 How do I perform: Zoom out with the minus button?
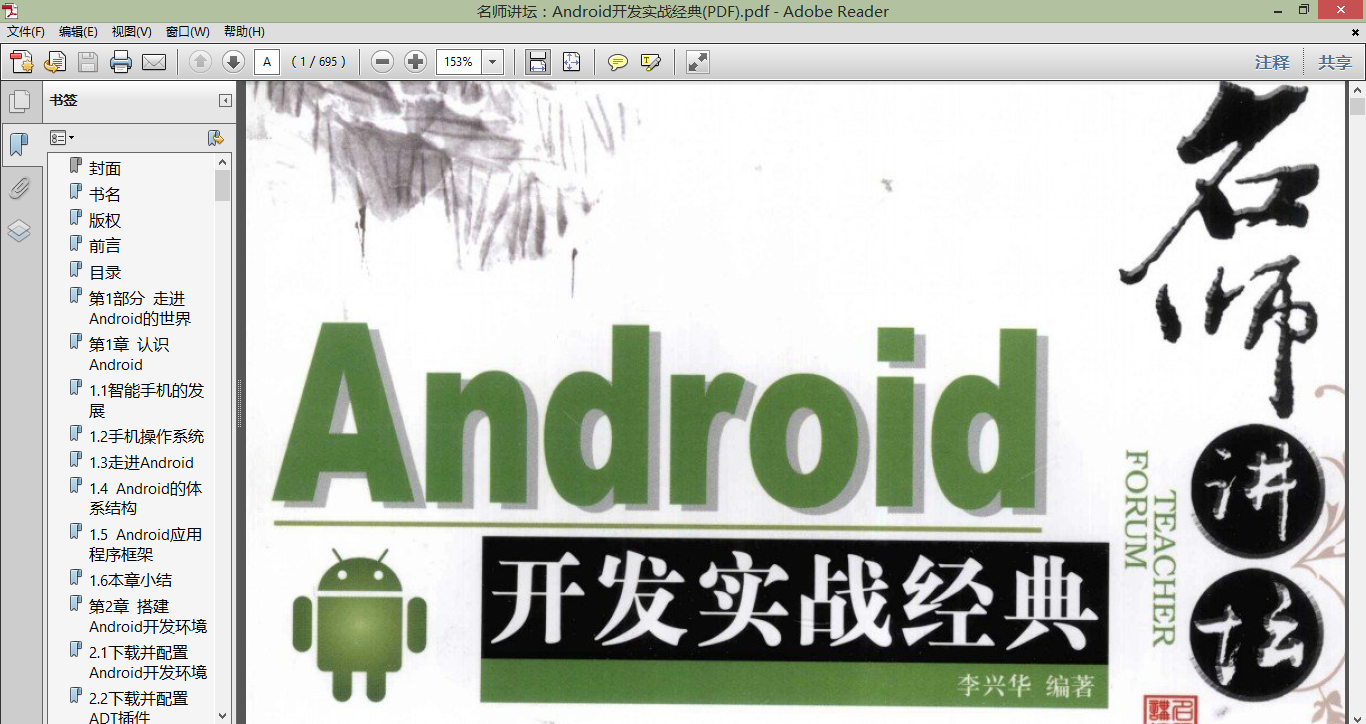pos(382,62)
